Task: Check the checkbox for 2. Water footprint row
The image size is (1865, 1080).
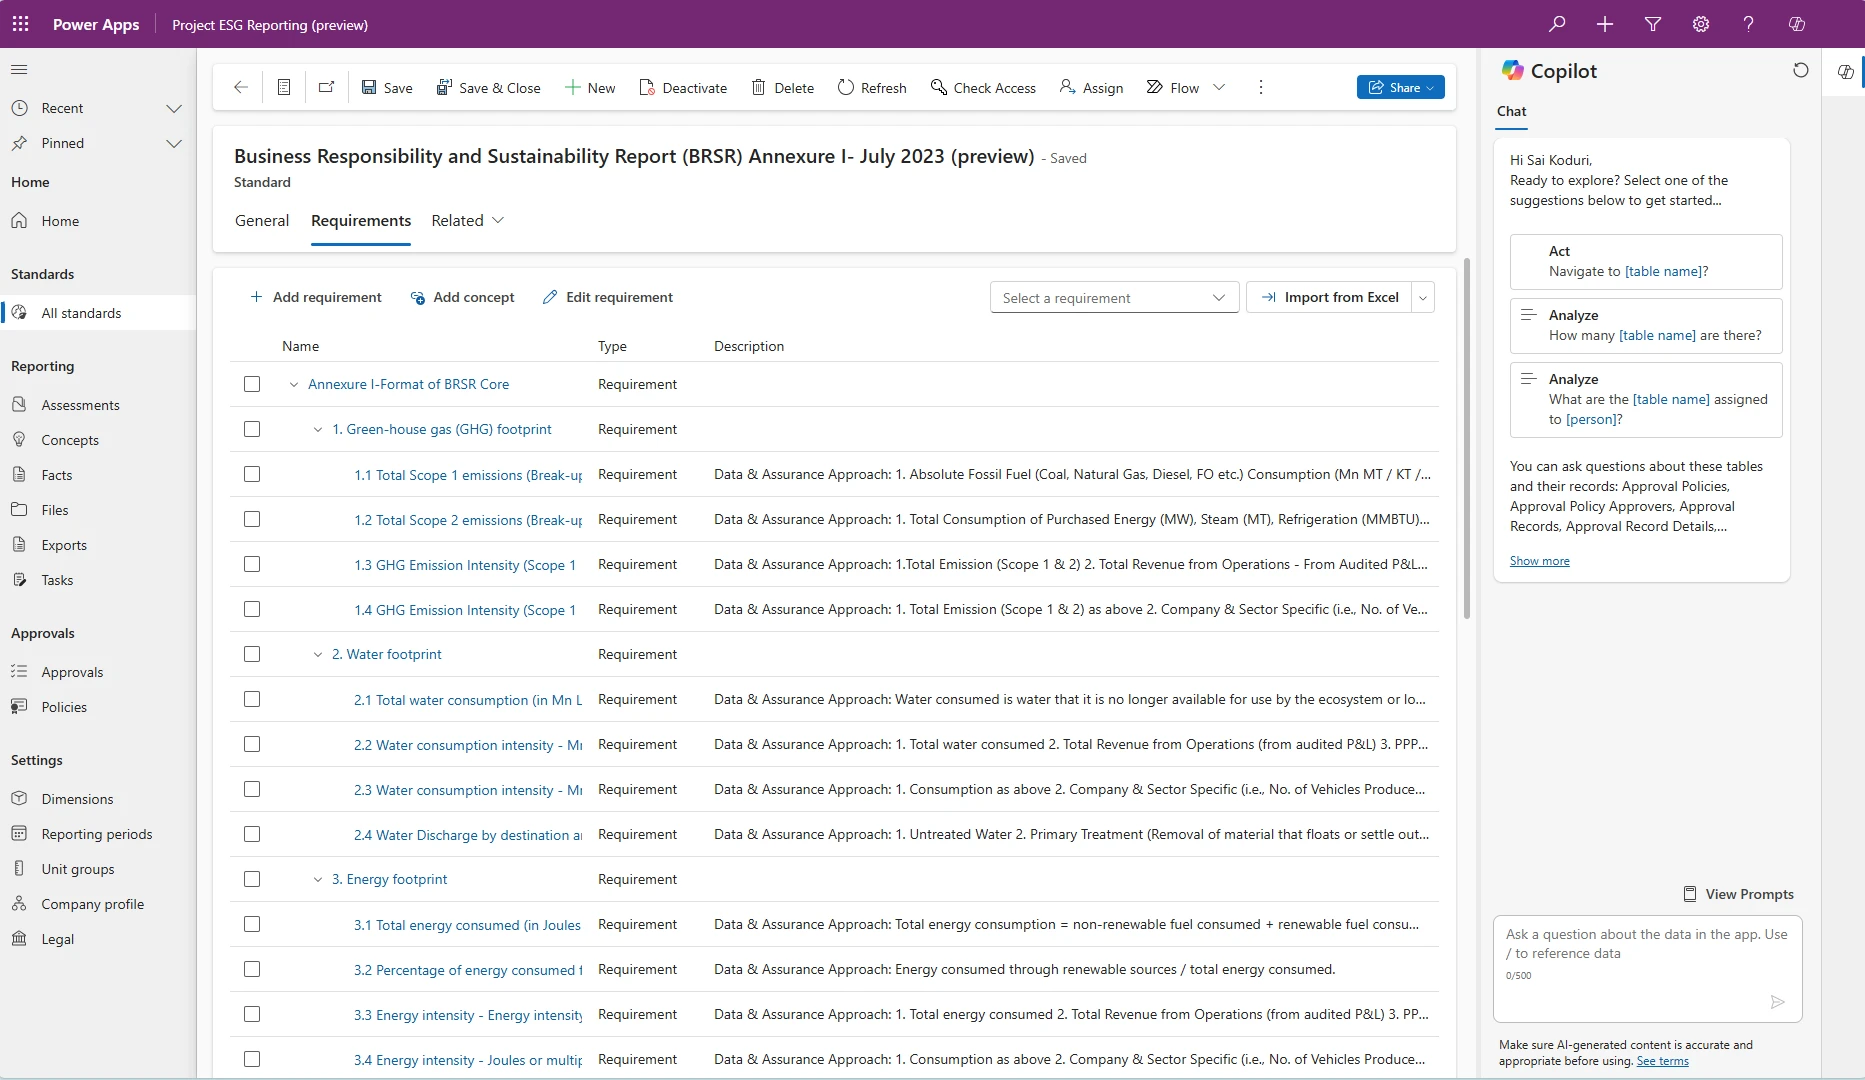Action: pyautogui.click(x=252, y=654)
